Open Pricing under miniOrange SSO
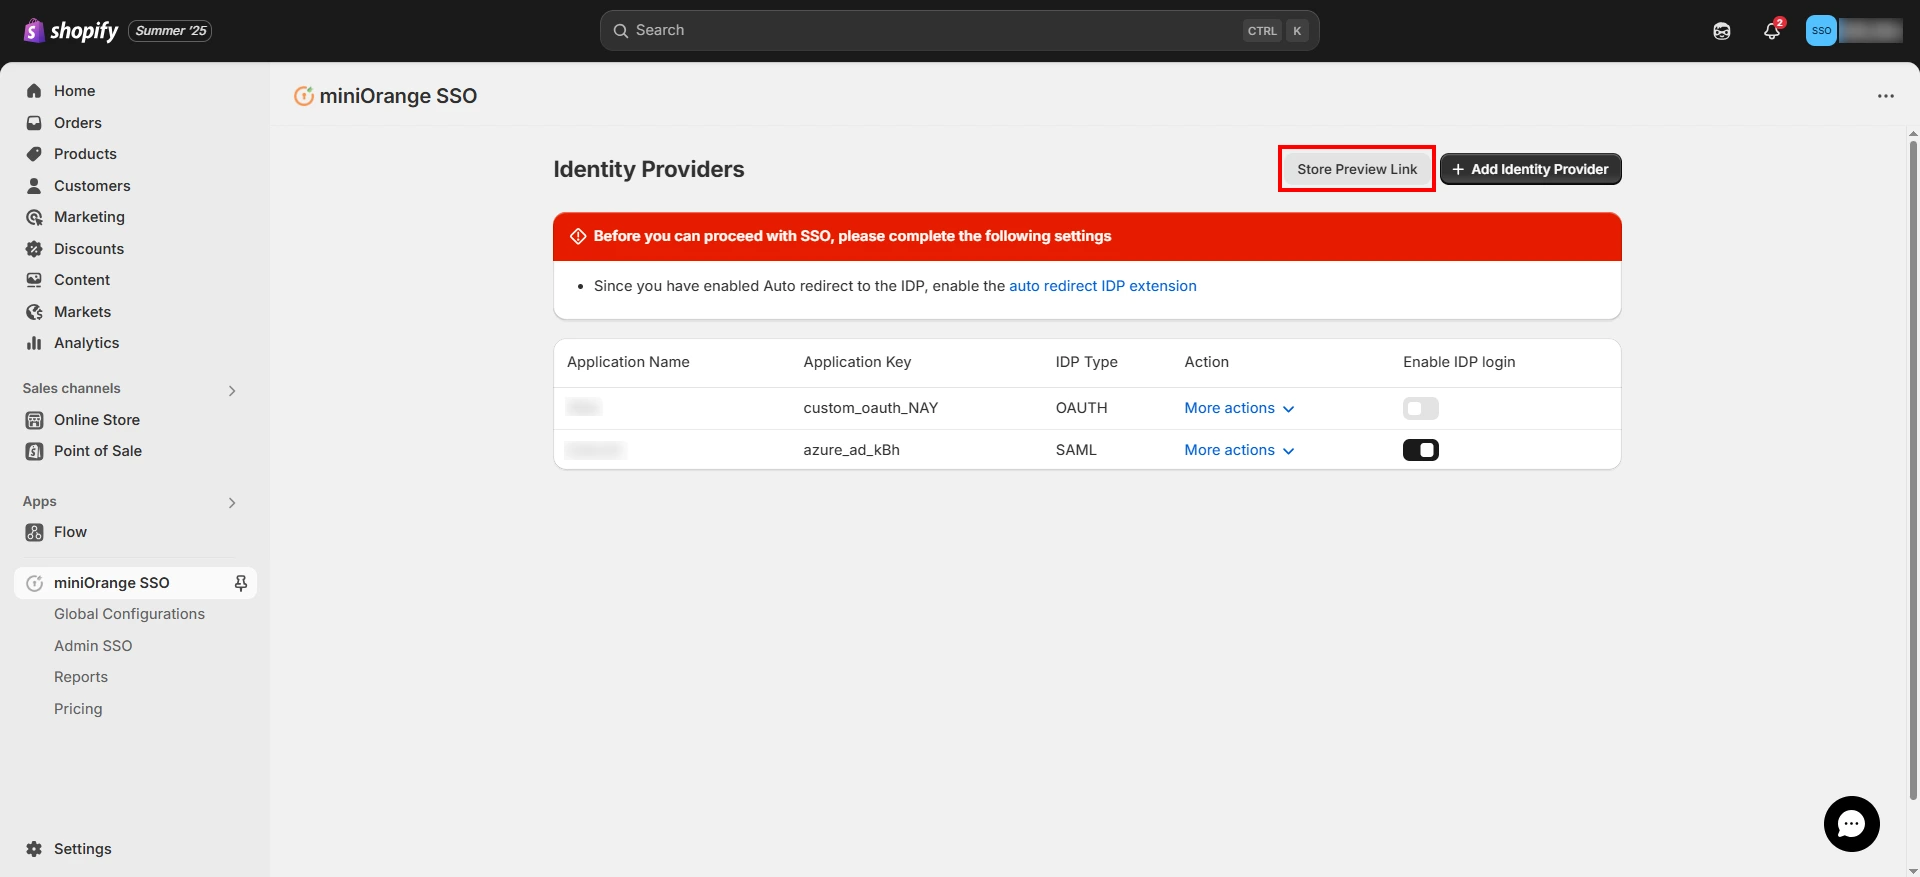The height and width of the screenshot is (877, 1920). tap(78, 709)
